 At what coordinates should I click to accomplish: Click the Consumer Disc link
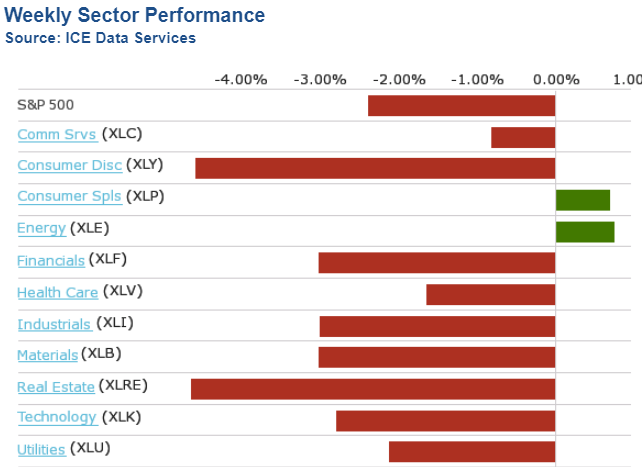(69, 165)
